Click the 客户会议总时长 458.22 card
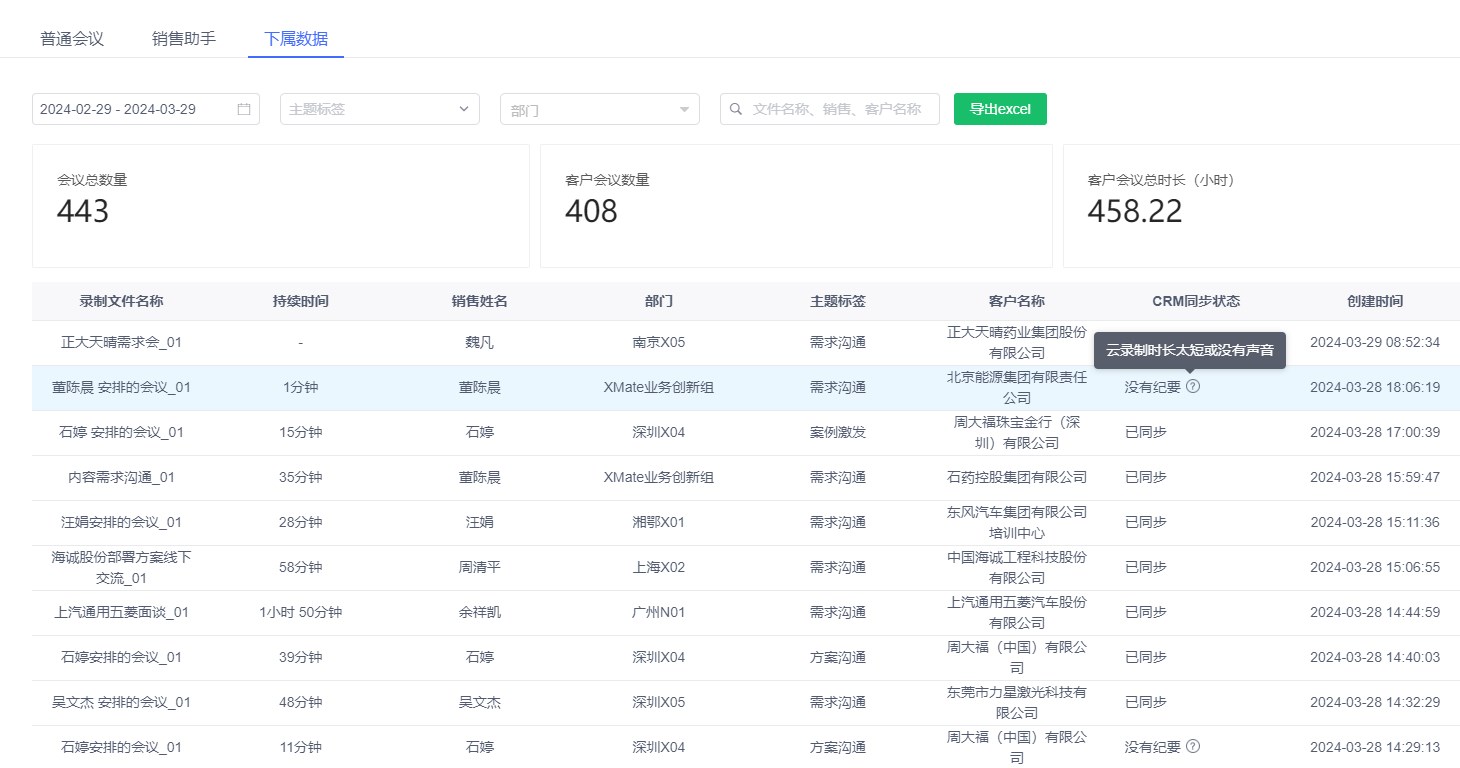This screenshot has height=768, width=1460. tap(1261, 206)
